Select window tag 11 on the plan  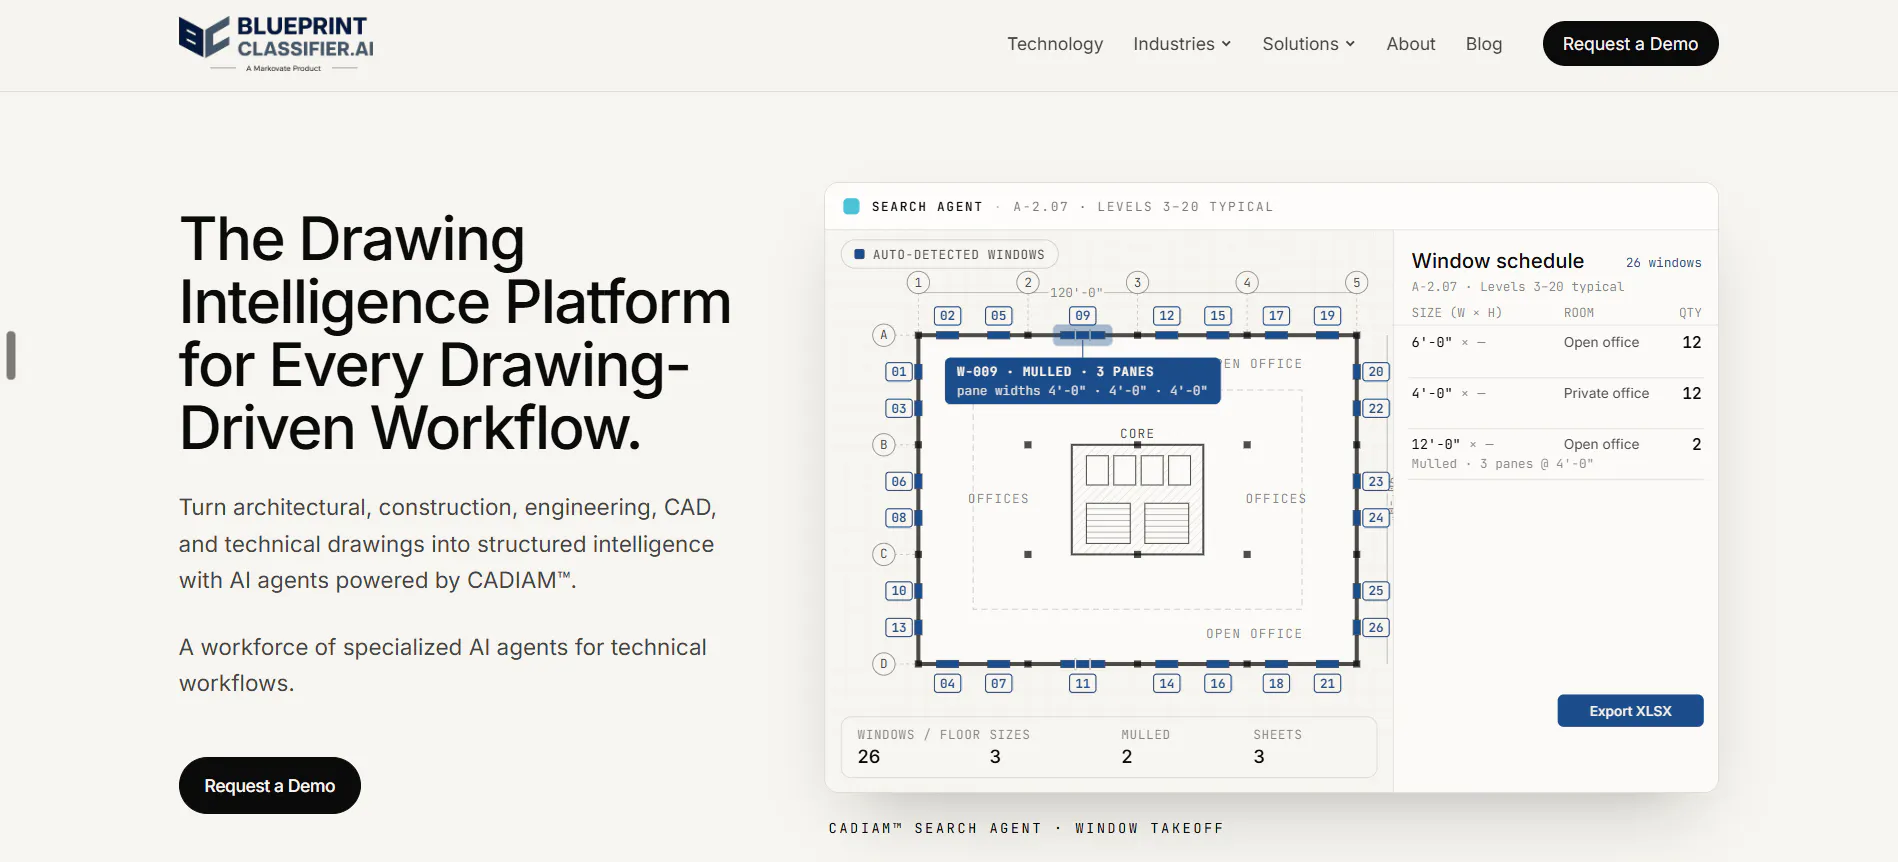point(1083,684)
